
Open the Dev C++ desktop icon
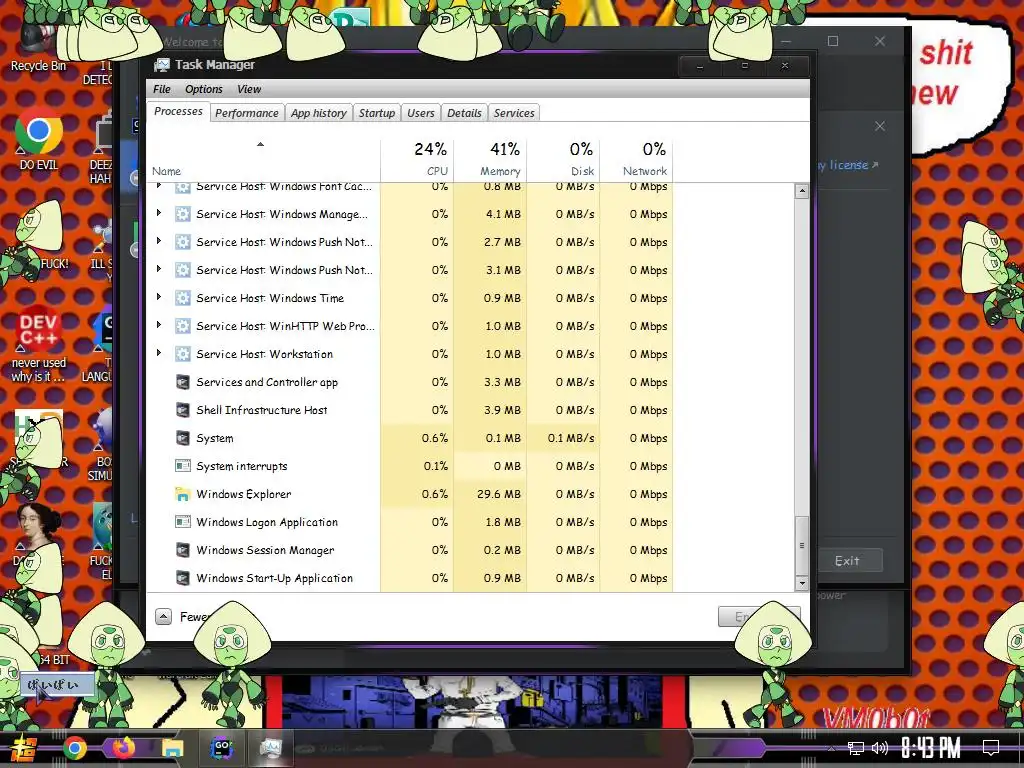point(38,342)
